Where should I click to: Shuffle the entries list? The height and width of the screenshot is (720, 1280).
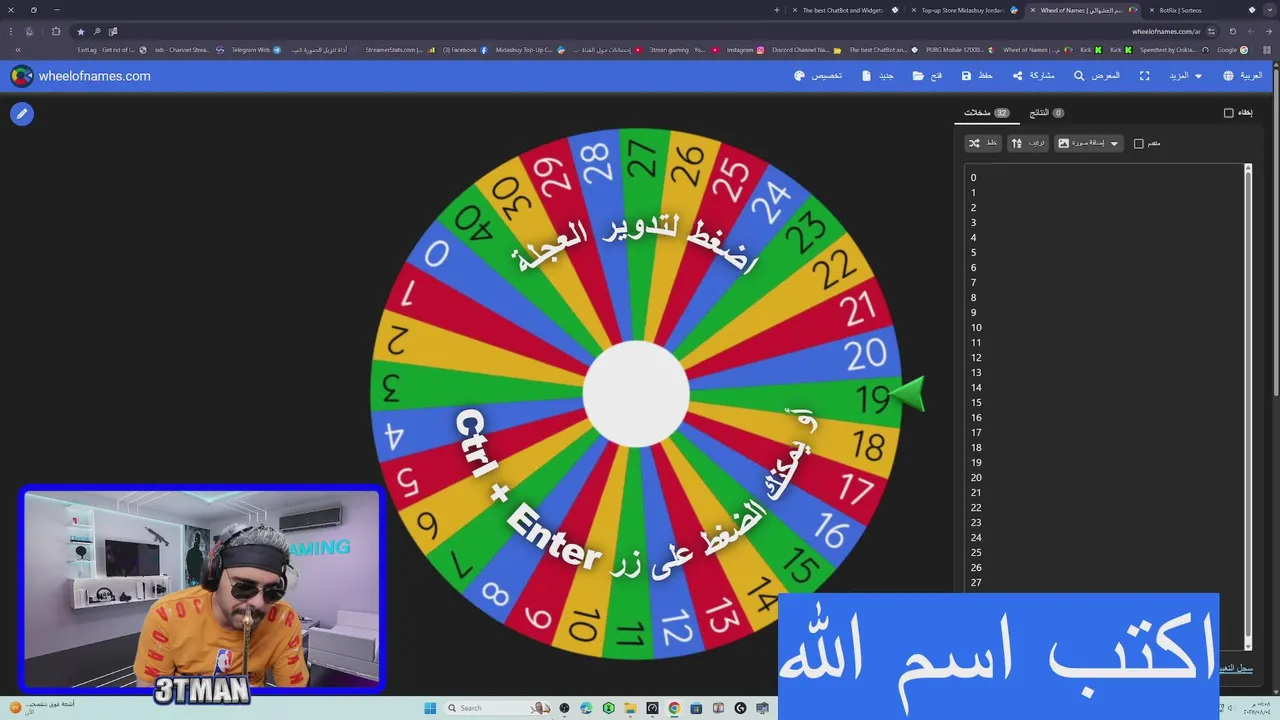[x=982, y=143]
